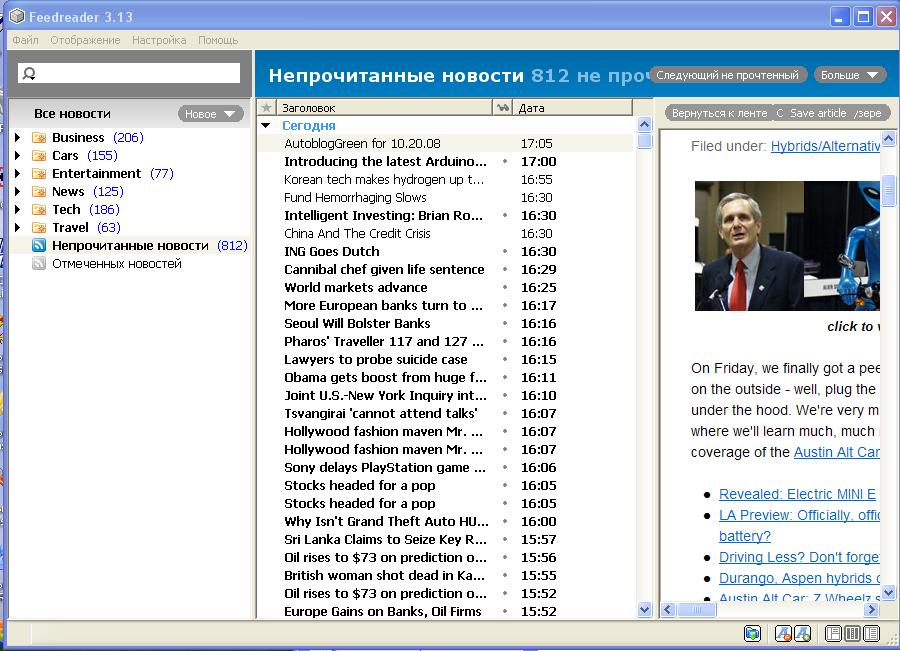
Task: Click the star column header icon
Action: click(266, 107)
